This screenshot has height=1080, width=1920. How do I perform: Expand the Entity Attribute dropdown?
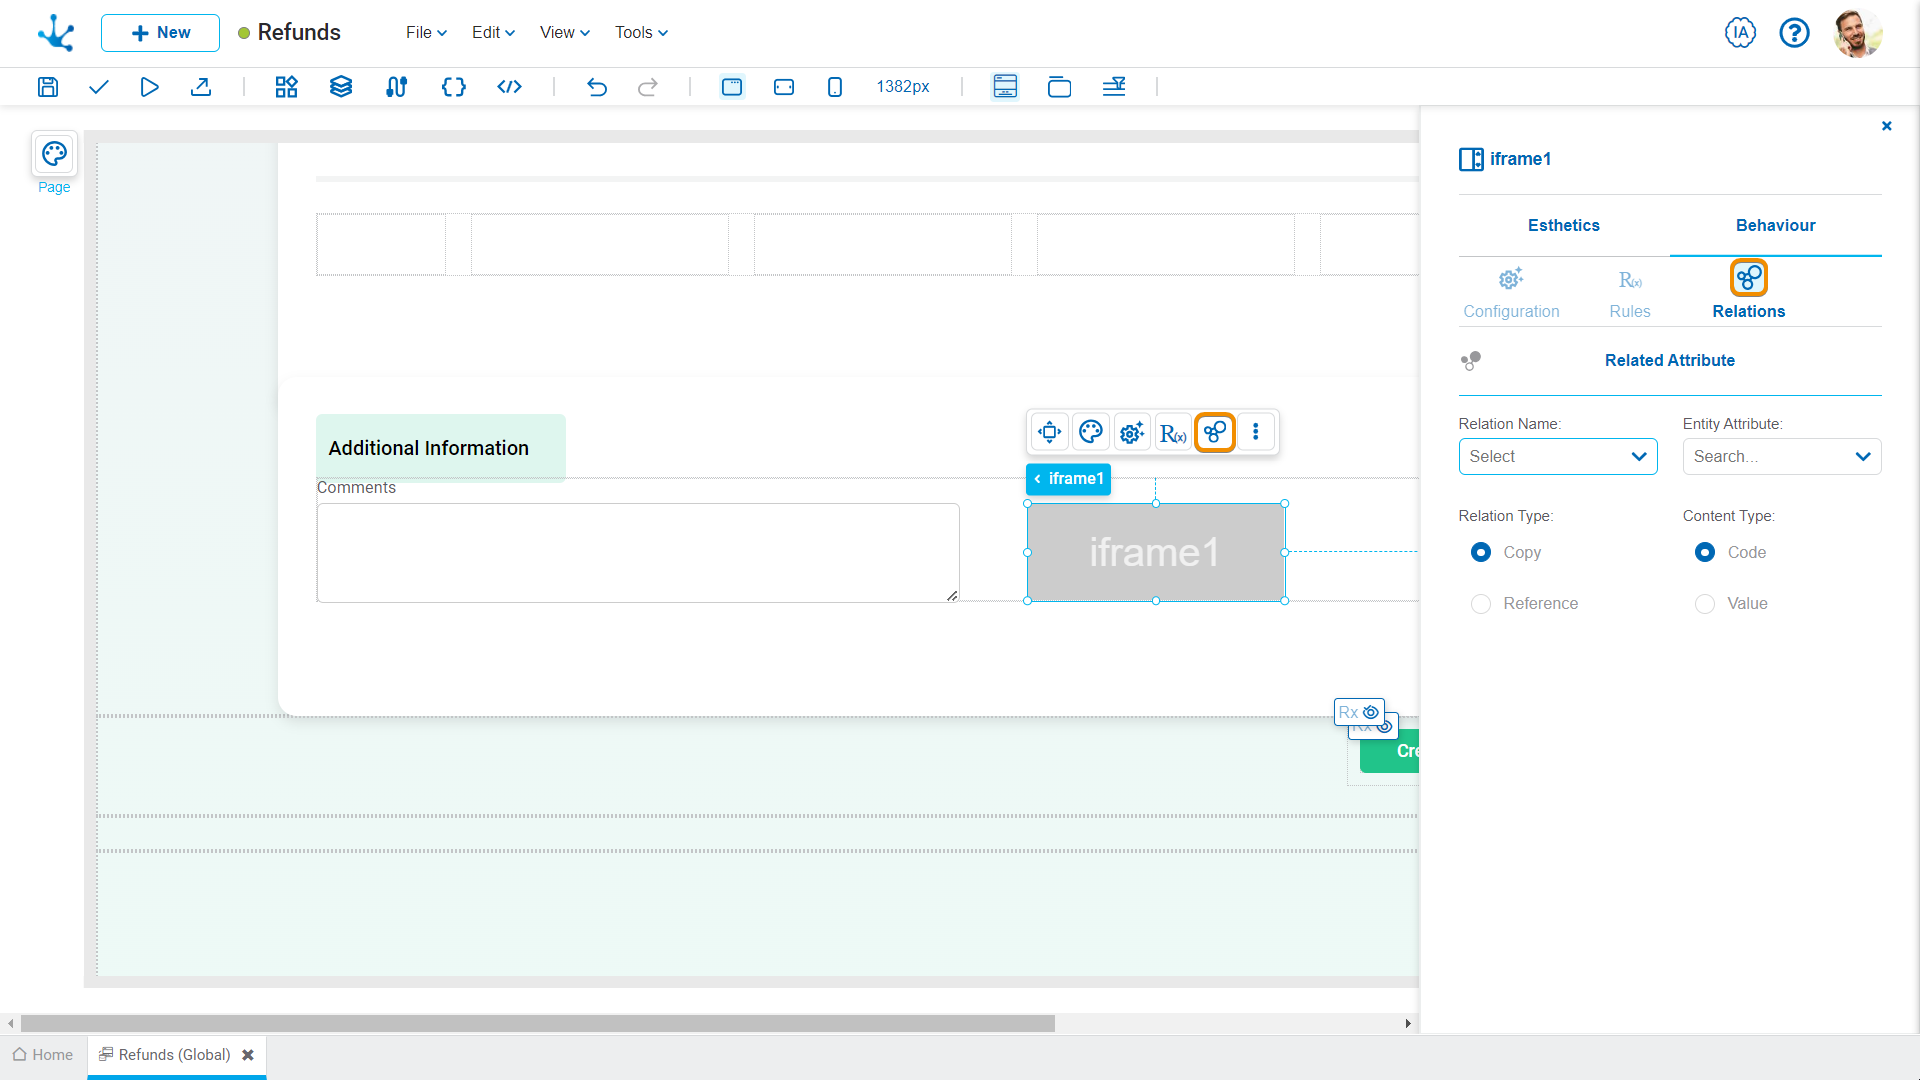[x=1781, y=457]
